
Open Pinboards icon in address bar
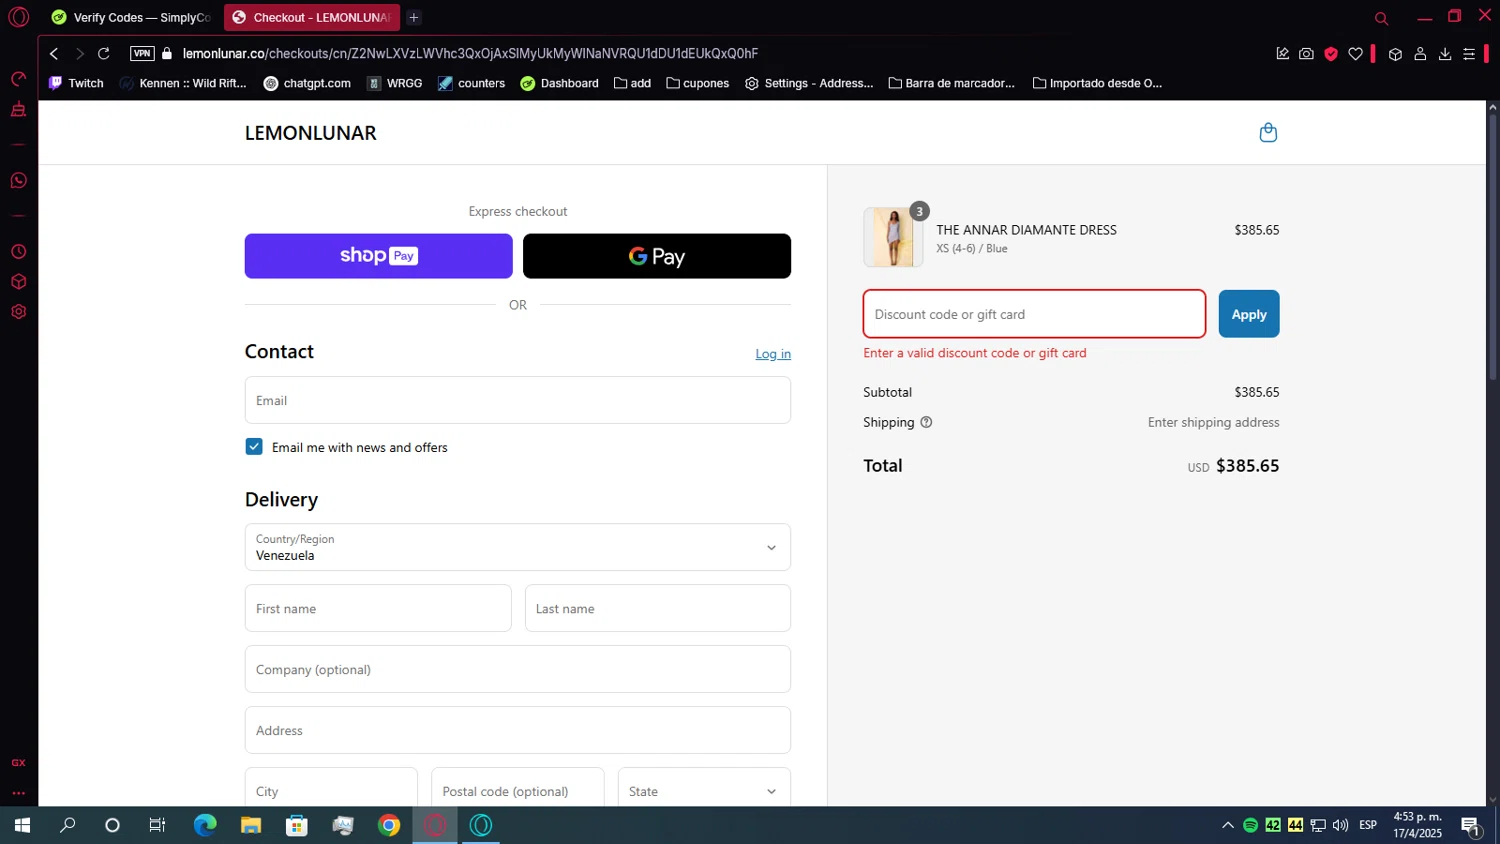coord(1283,54)
